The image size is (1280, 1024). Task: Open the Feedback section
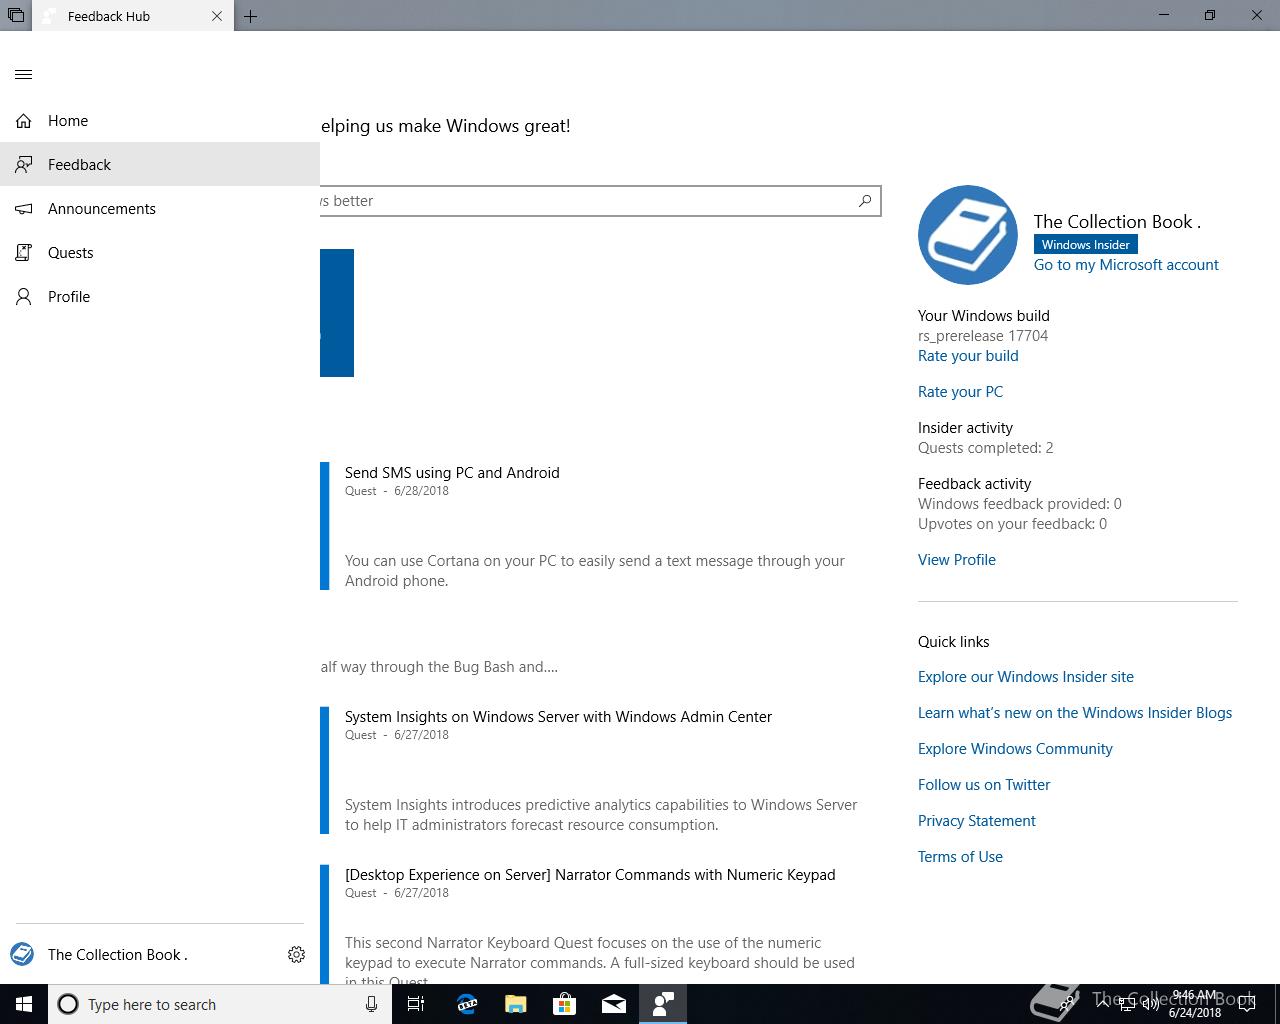pos(160,164)
